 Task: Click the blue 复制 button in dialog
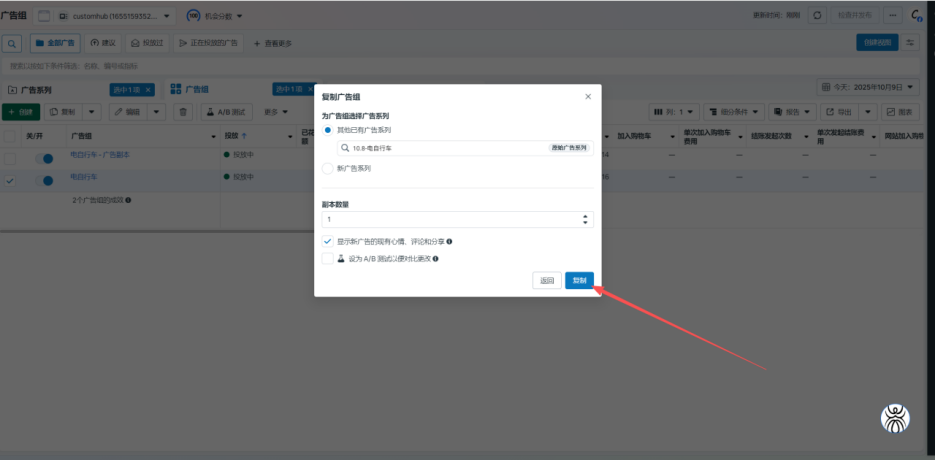click(x=580, y=281)
